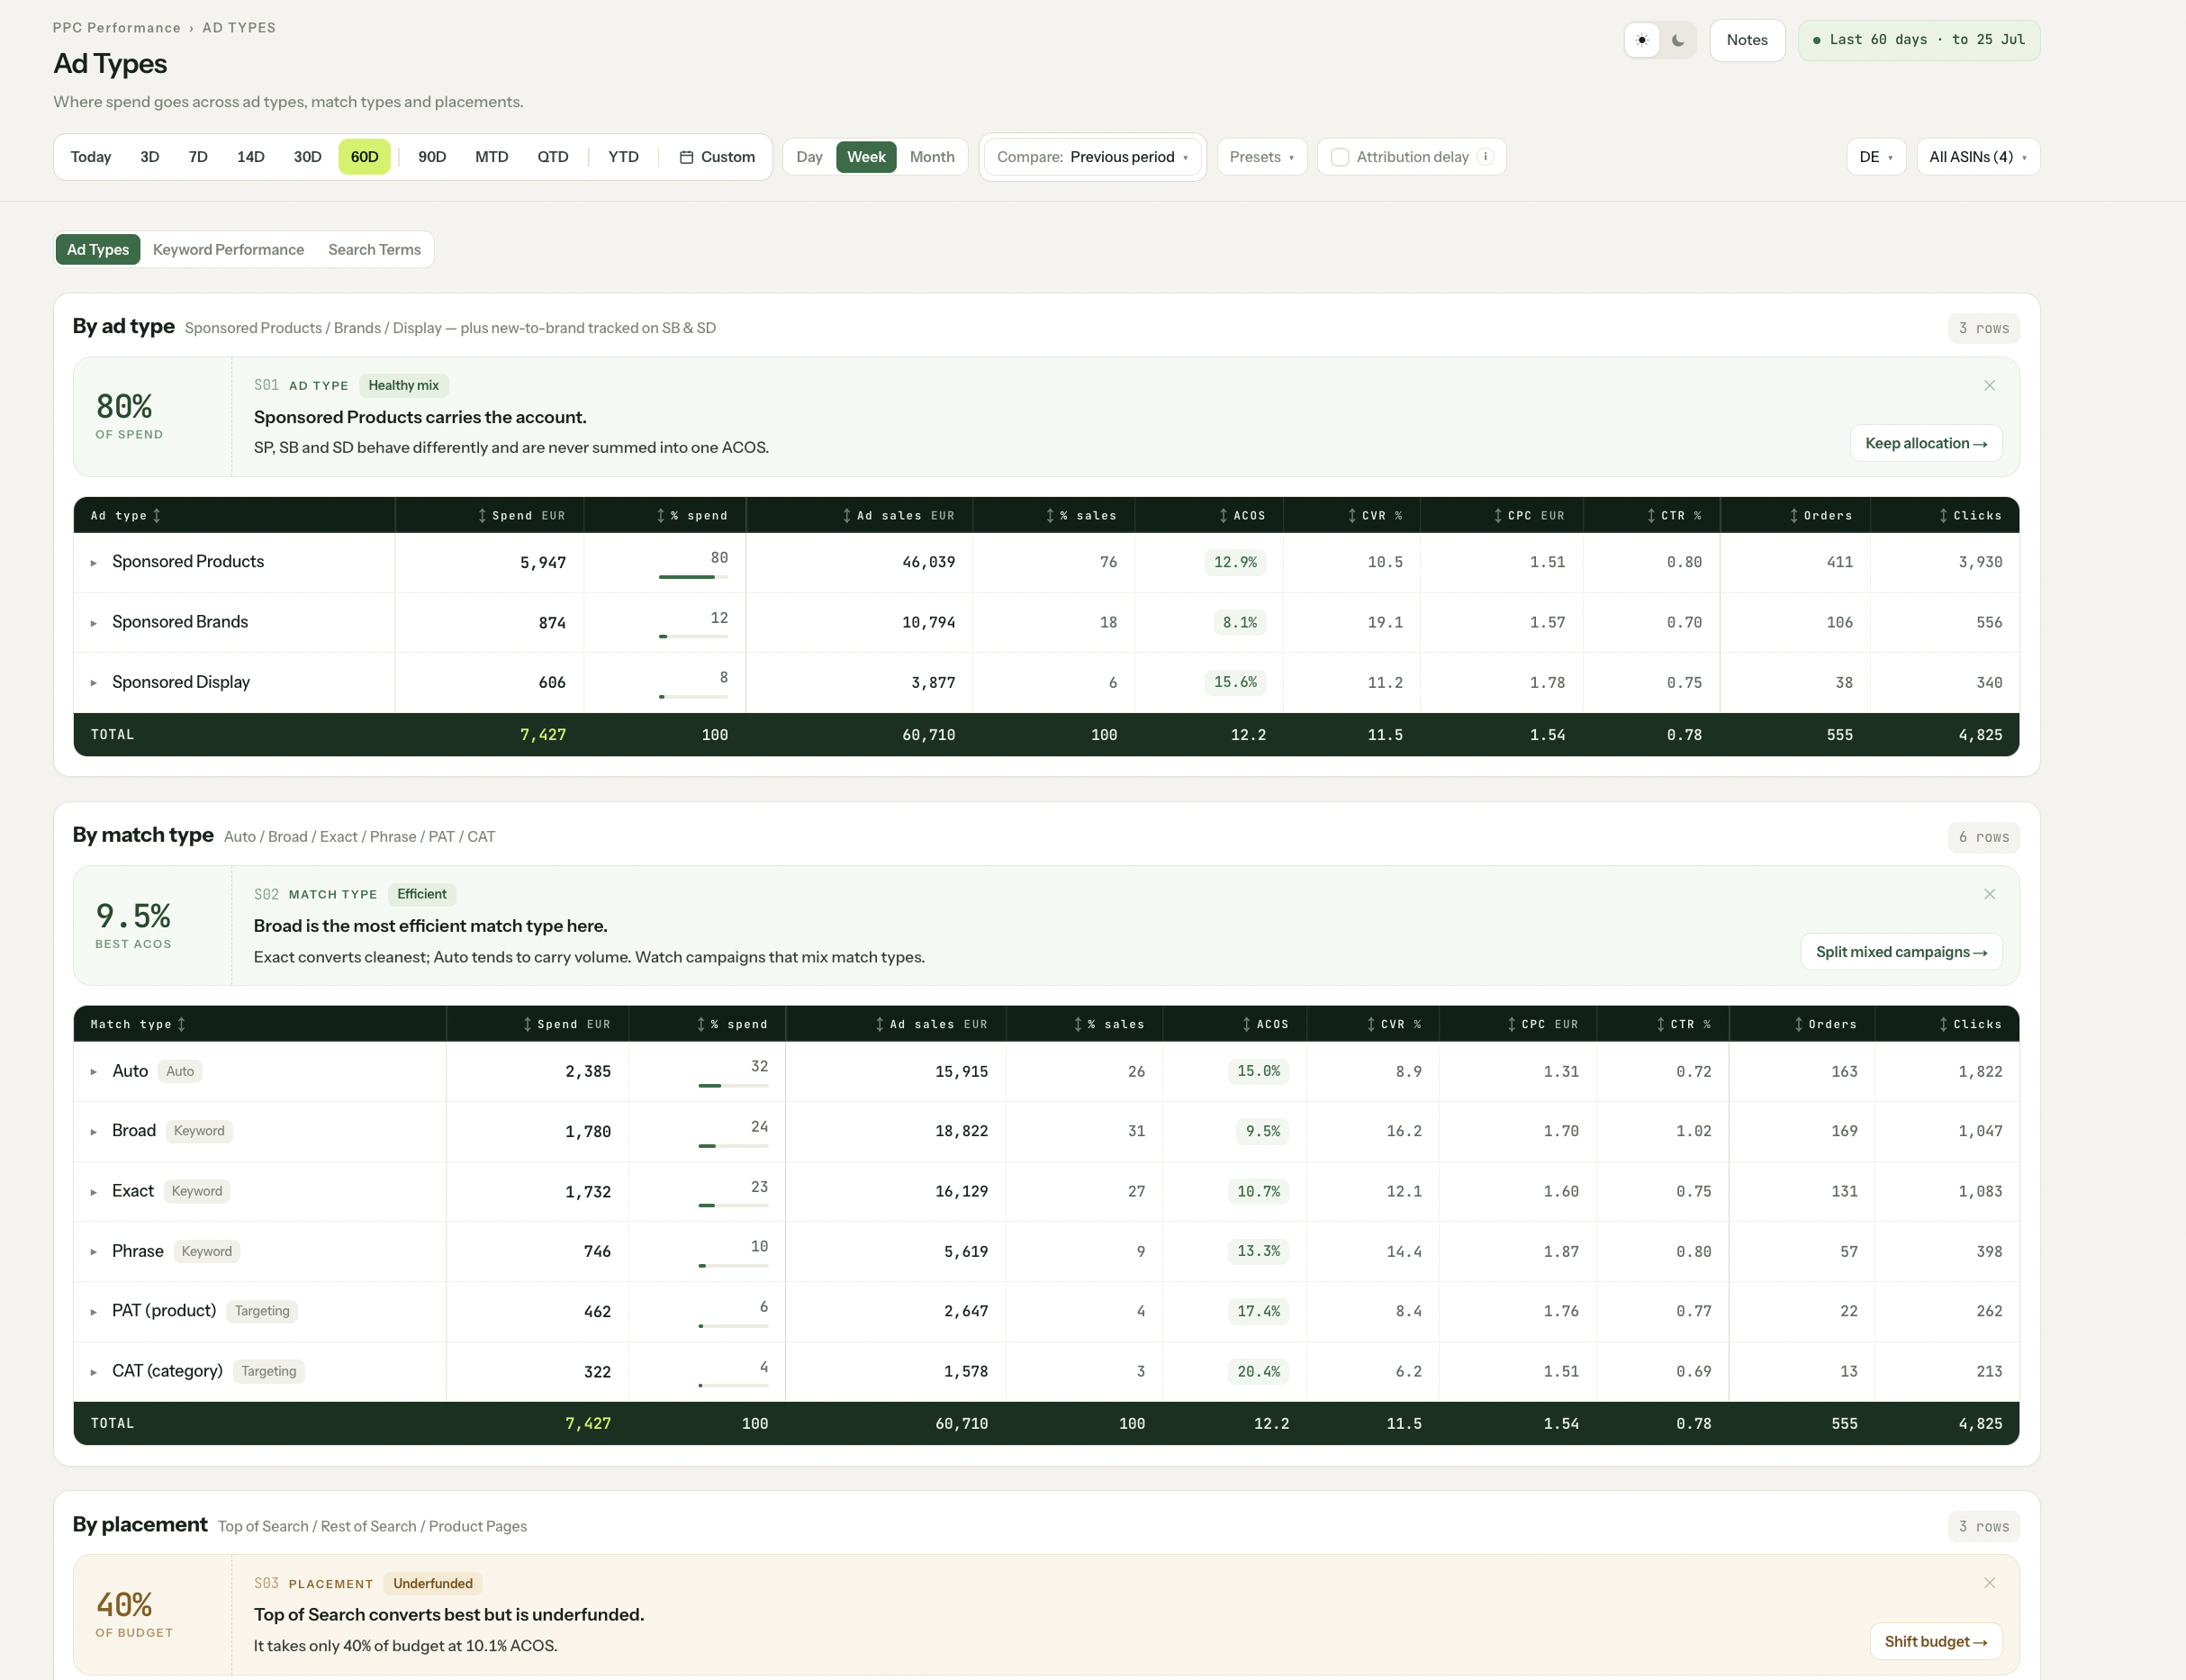Open the Search Terms tab
The image size is (2186, 1680).
[374, 250]
